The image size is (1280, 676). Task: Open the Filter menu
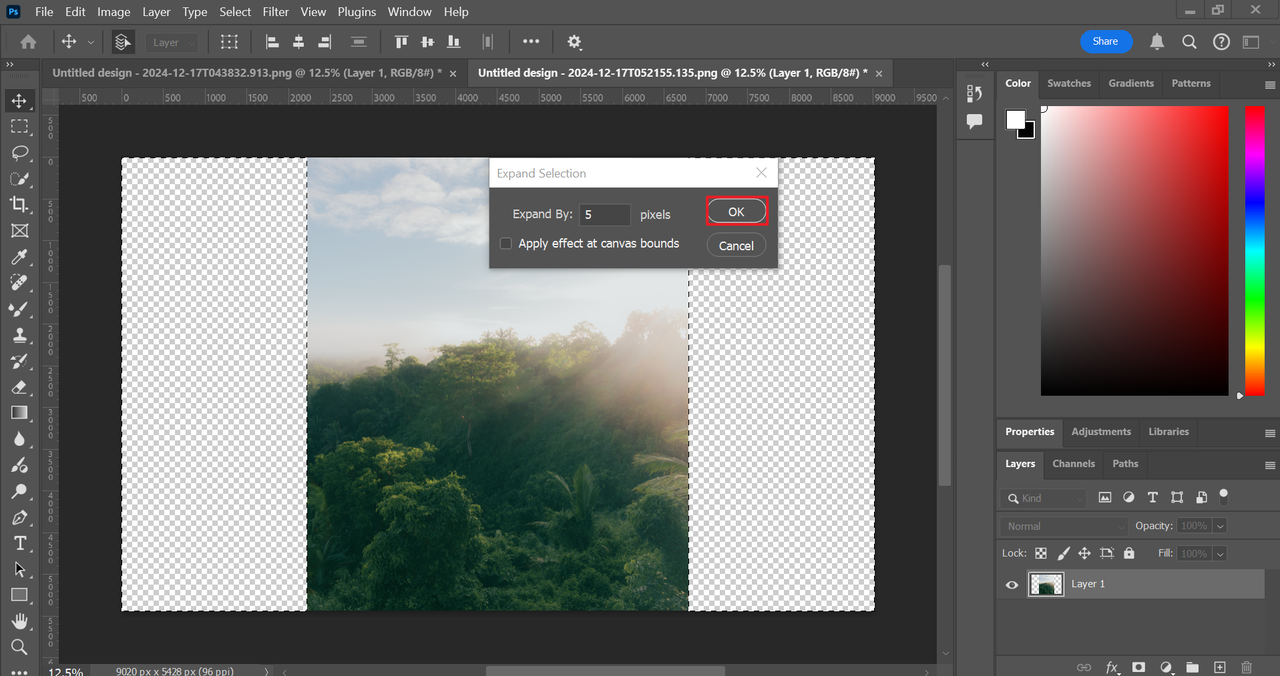point(275,12)
